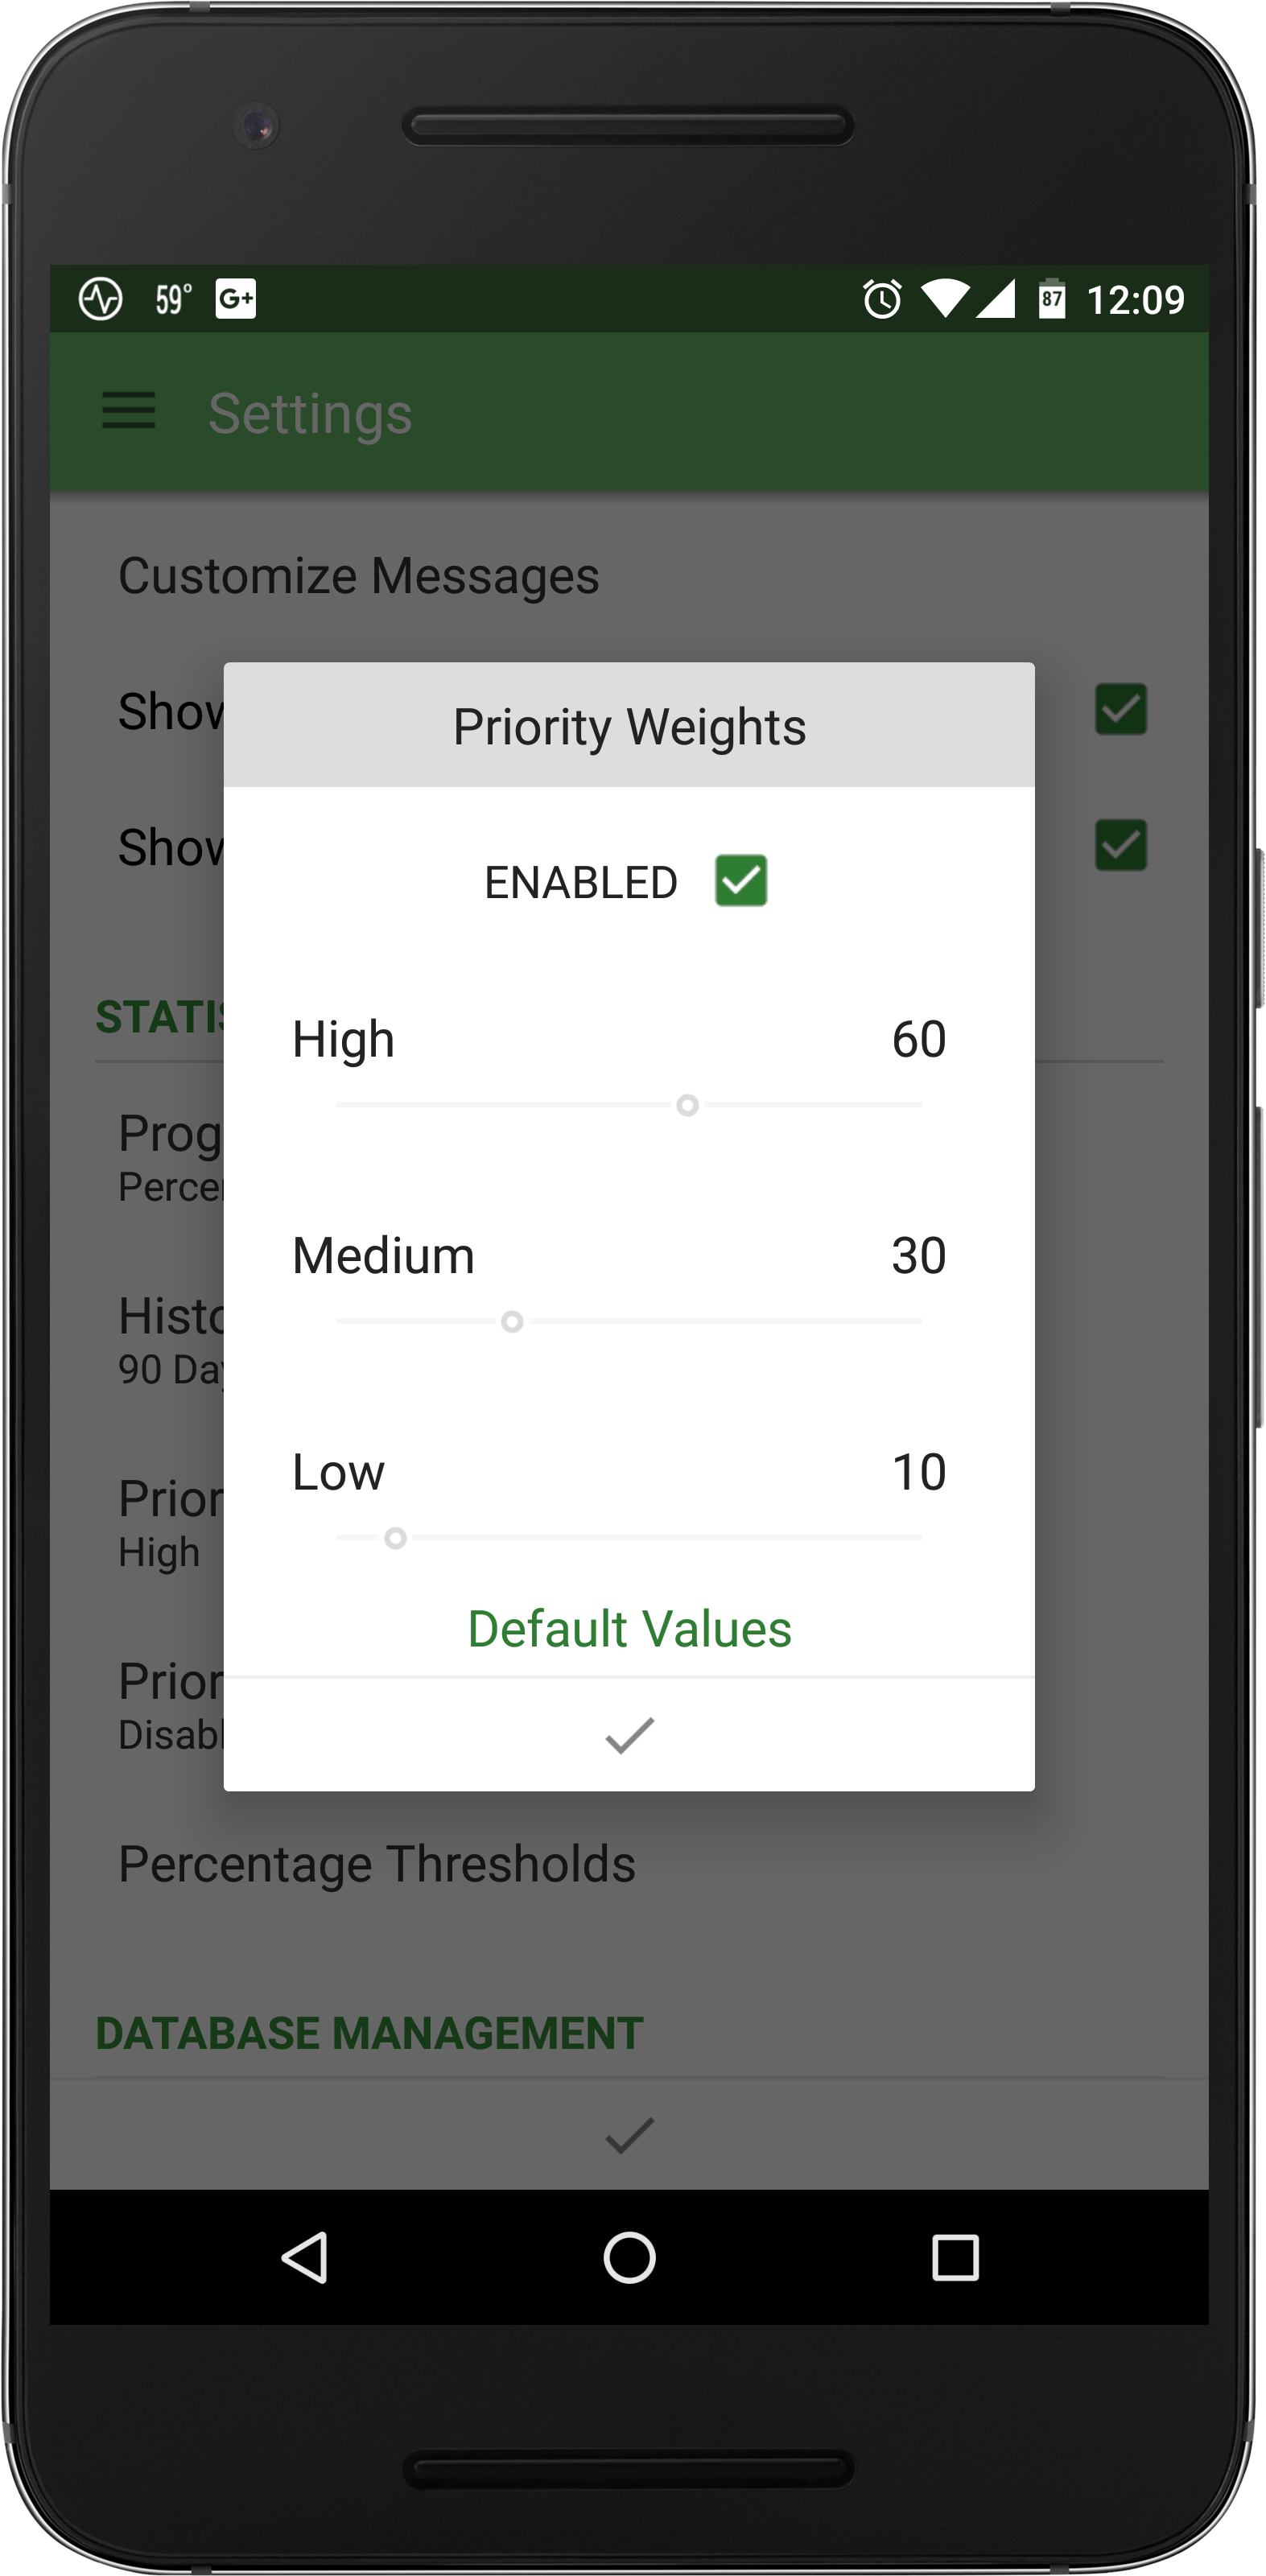The height and width of the screenshot is (2576, 1266).
Task: Tap the activity pulse status icon
Action: (x=101, y=299)
